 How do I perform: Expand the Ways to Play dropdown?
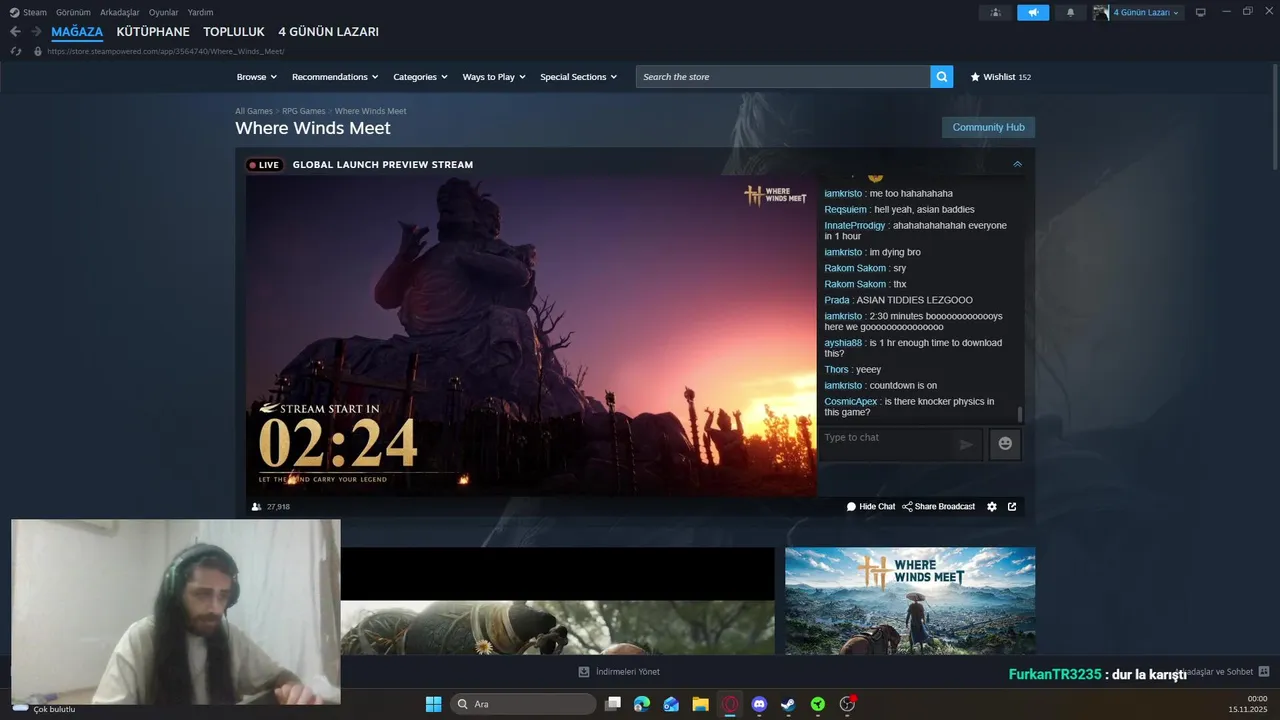[x=494, y=77]
